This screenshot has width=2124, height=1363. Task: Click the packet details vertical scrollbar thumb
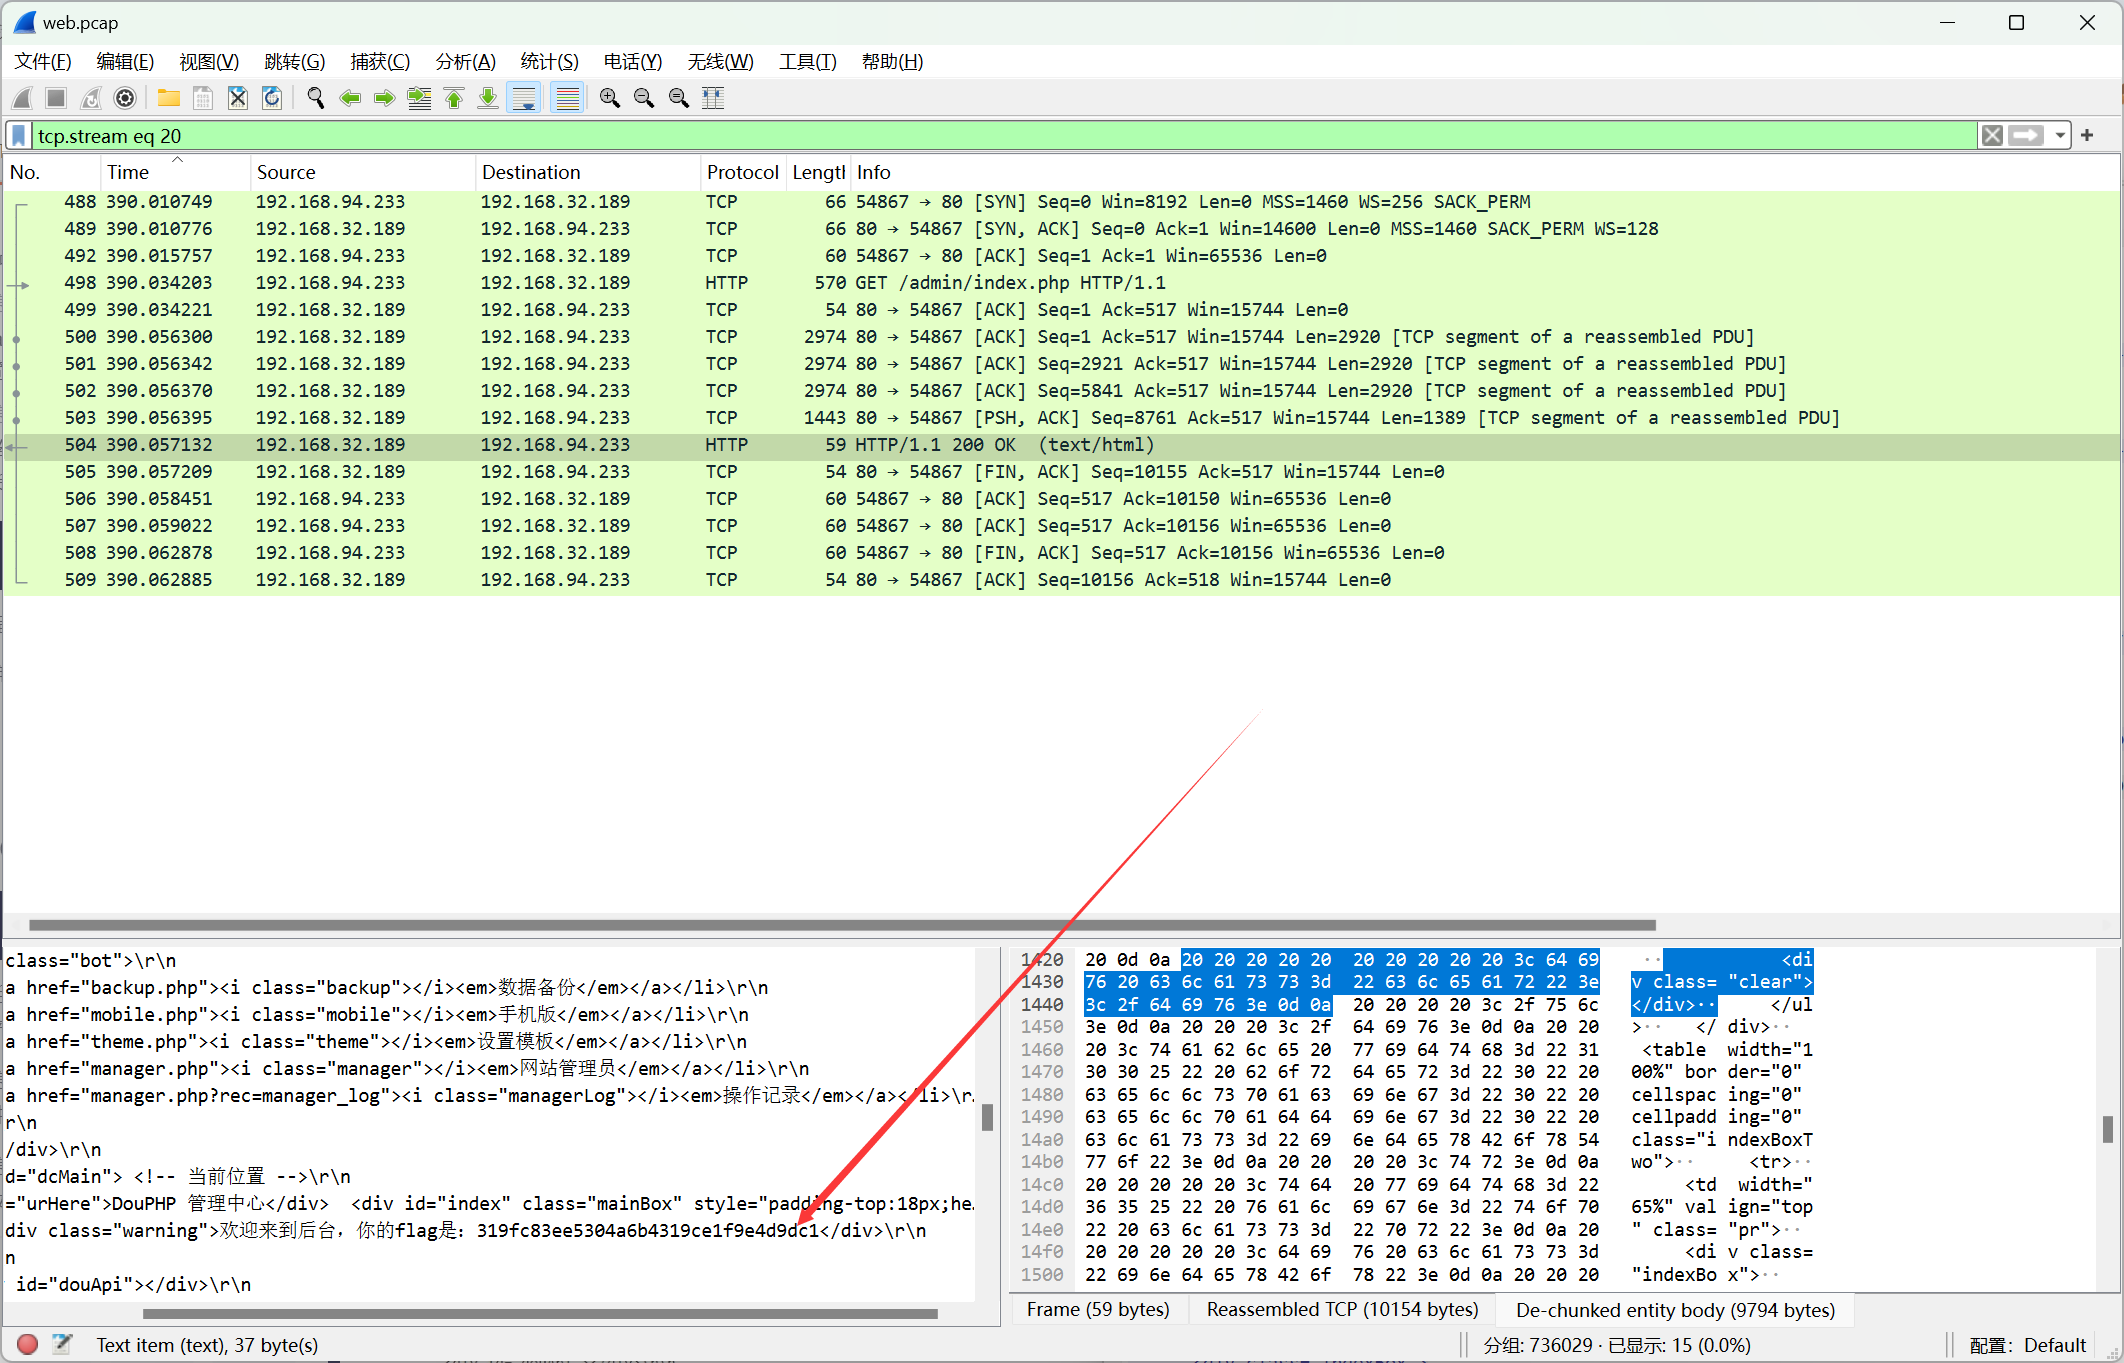[987, 1117]
